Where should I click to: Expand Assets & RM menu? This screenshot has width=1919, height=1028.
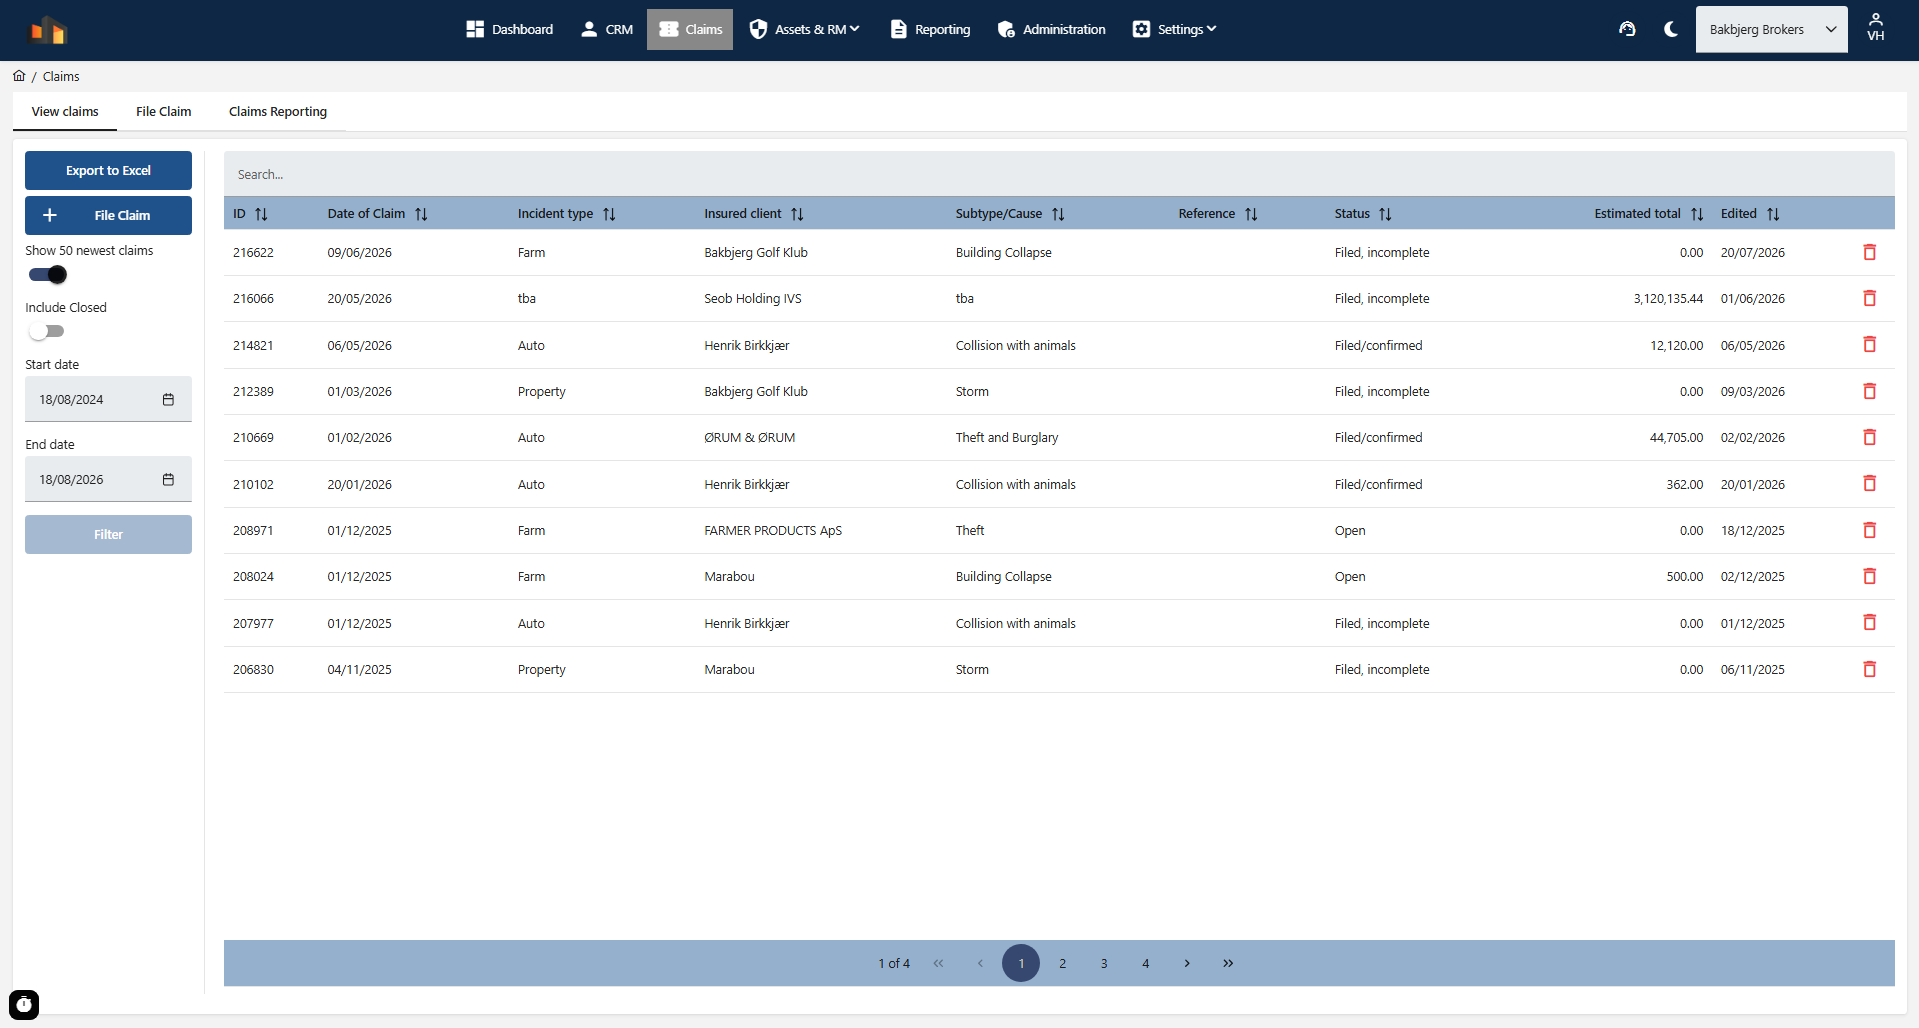coord(804,29)
